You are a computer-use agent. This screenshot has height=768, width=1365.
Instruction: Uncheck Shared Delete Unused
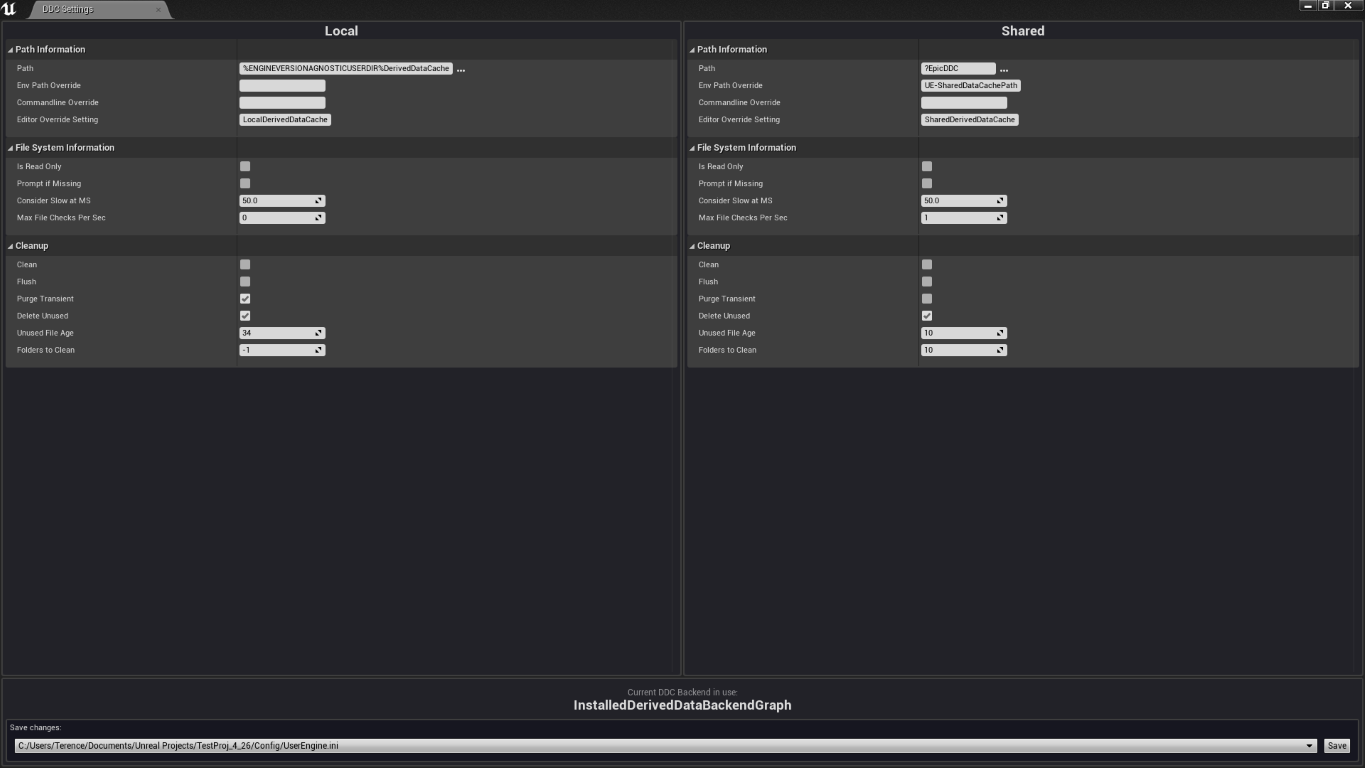tap(927, 315)
